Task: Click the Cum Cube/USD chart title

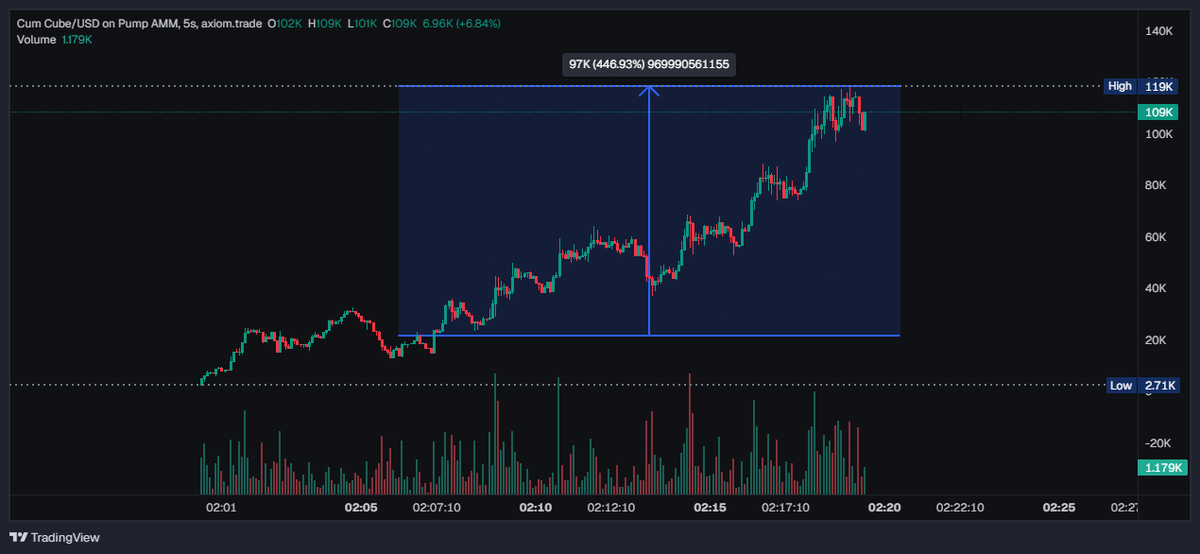Action: tap(139, 23)
